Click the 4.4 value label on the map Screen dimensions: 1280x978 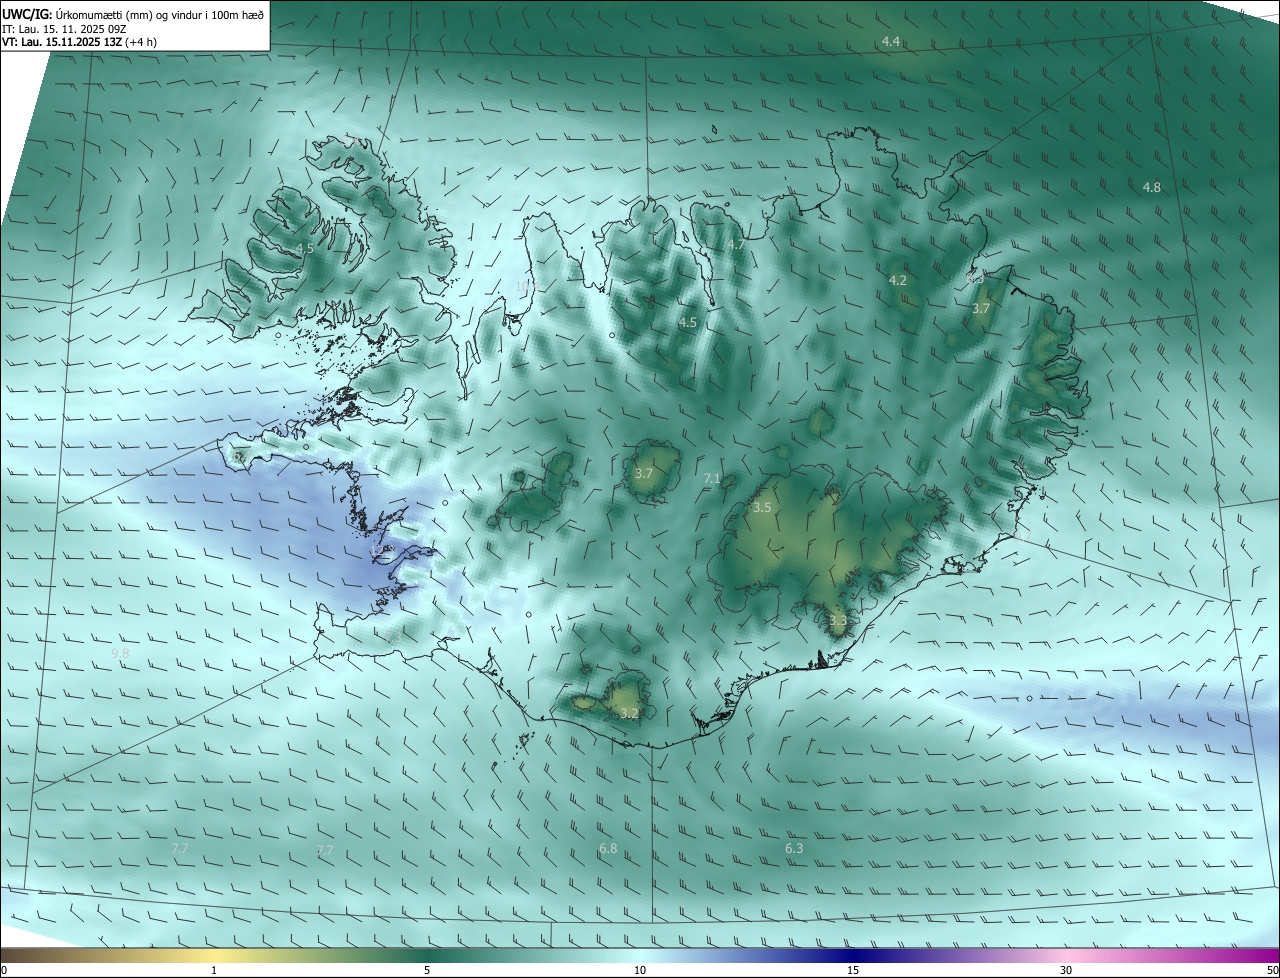pyautogui.click(x=890, y=41)
